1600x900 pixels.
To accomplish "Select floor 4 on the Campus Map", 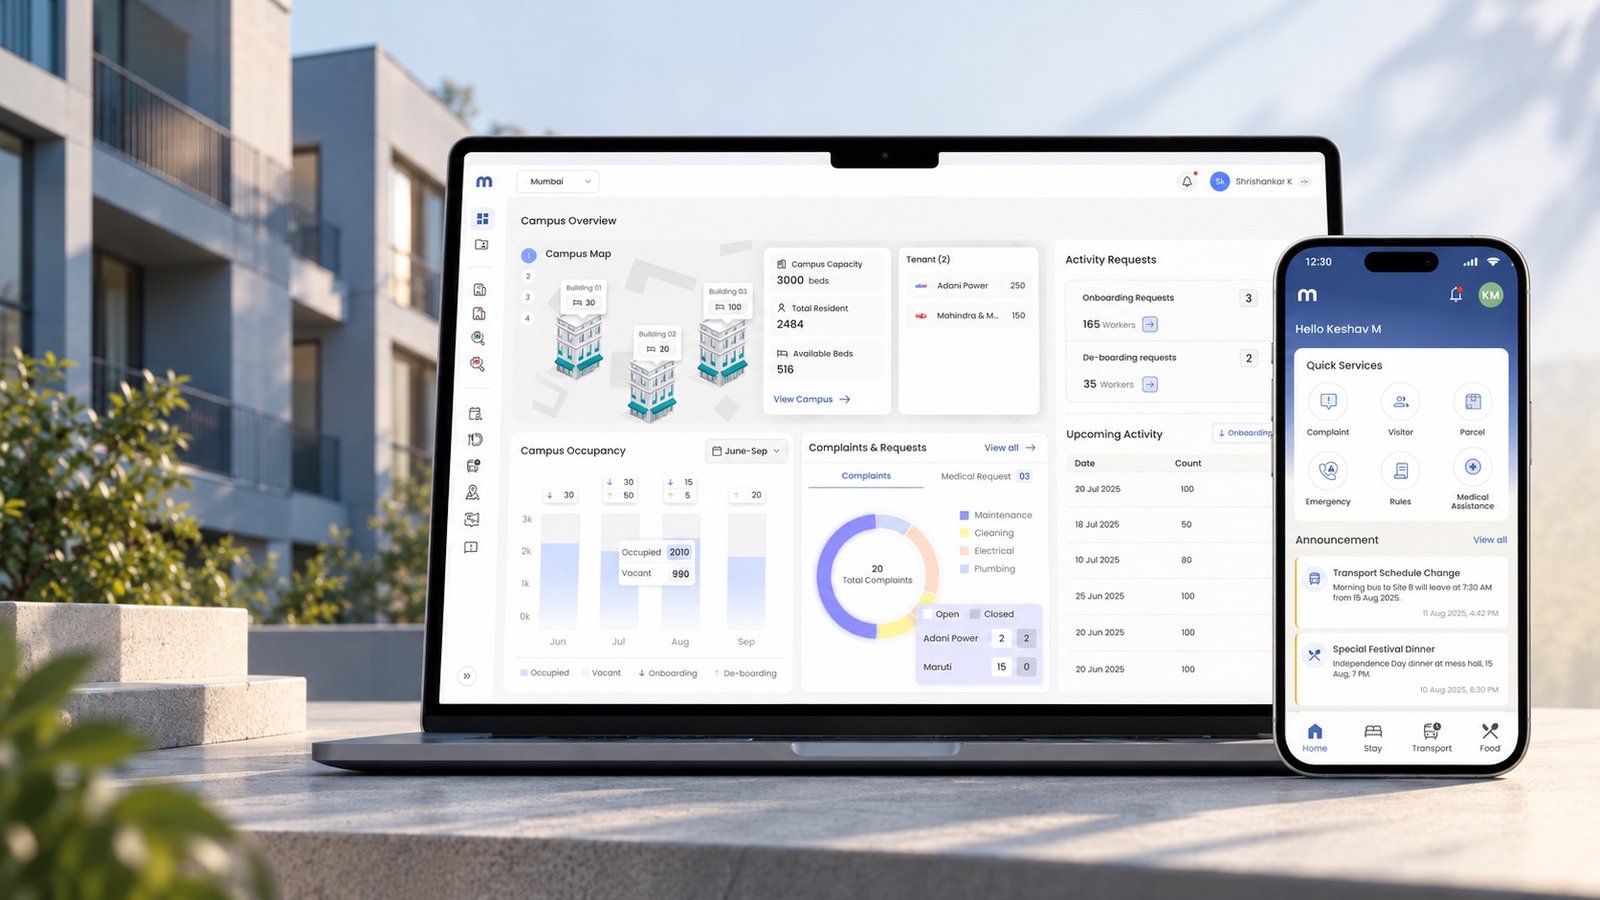I will [527, 318].
